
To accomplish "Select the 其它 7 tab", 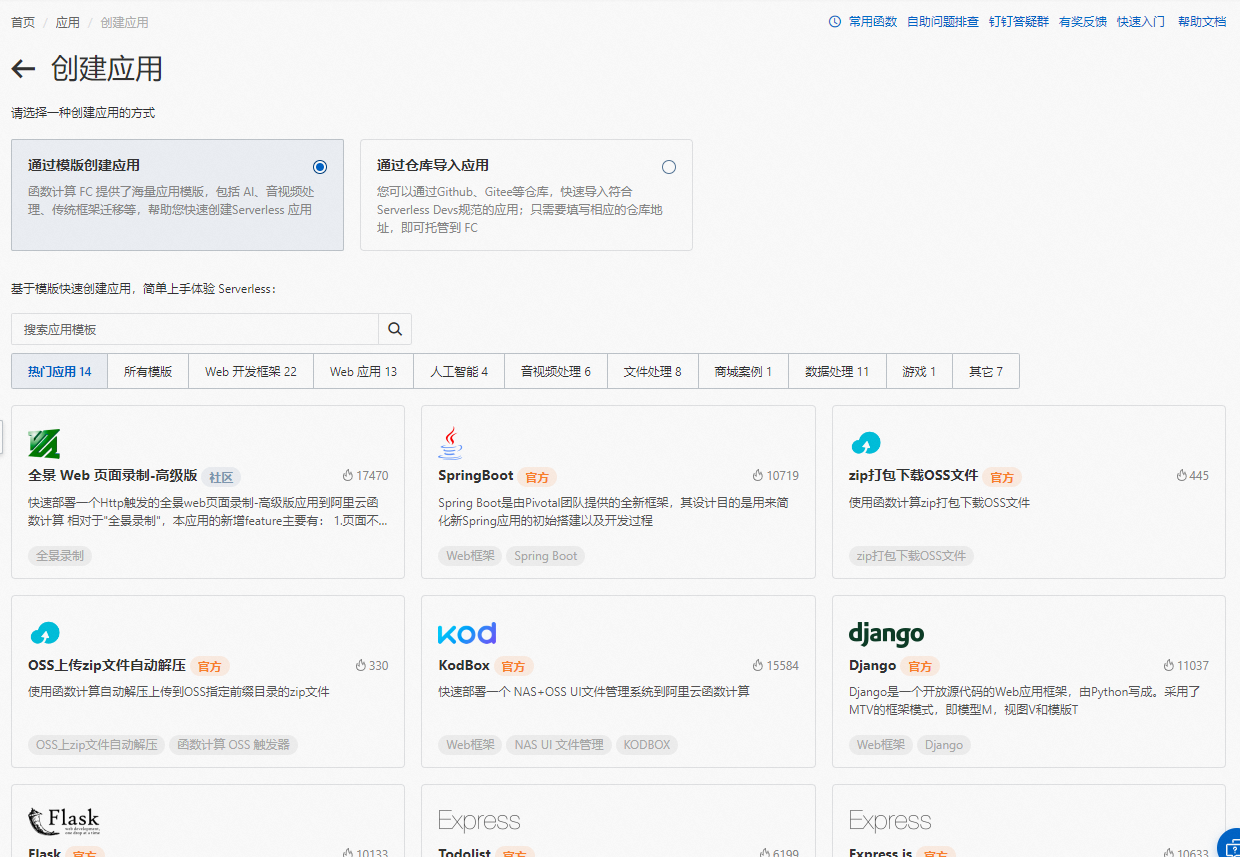I will coord(986,371).
